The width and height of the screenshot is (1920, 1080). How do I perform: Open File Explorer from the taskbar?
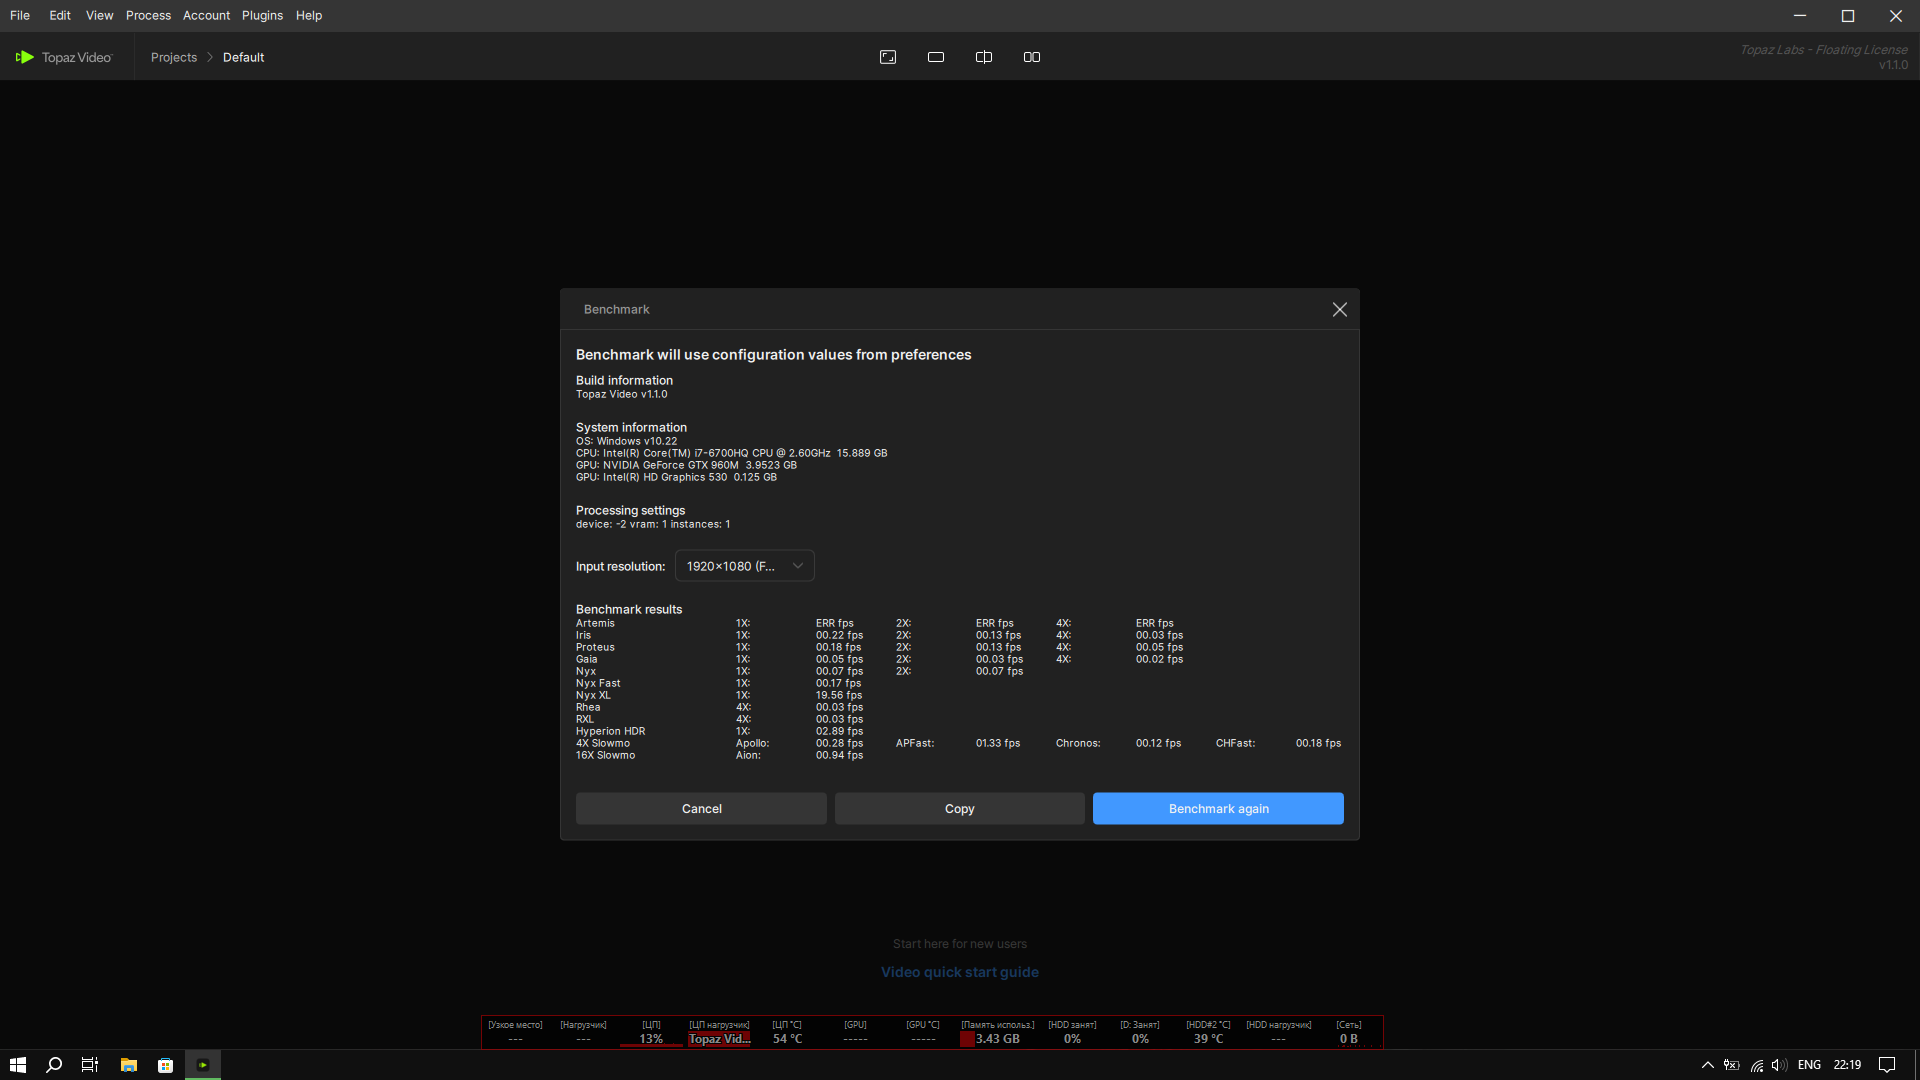[128, 1065]
